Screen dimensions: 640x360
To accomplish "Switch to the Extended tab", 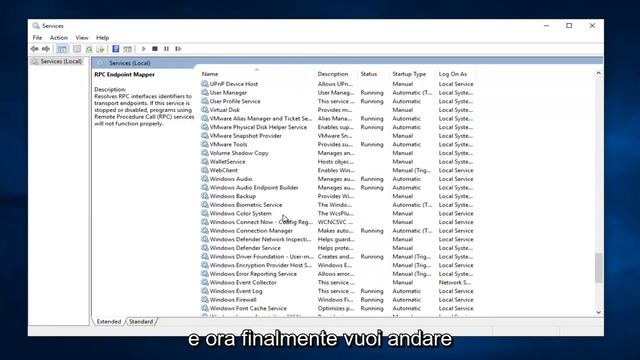I will [109, 322].
